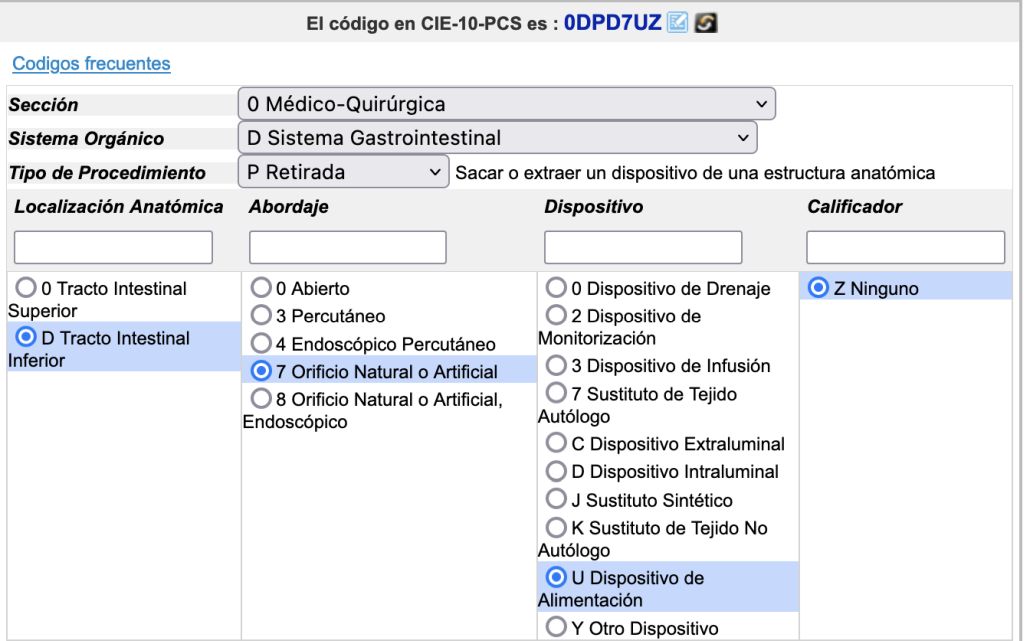1024x641 pixels.
Task: Select D Dispositivo Intraluminal option
Action: [x=556, y=471]
